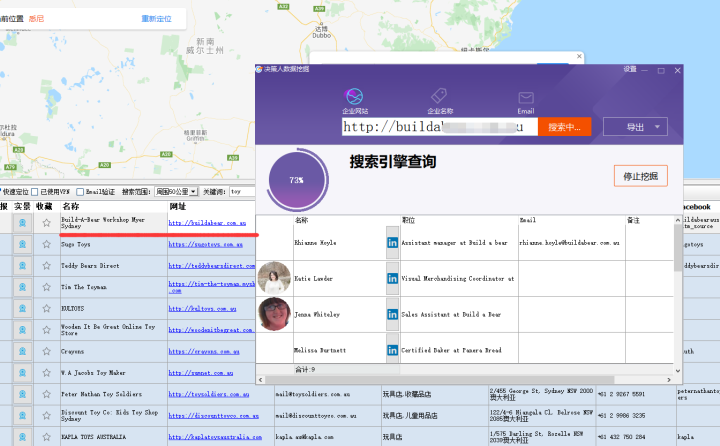Open street view for Peter Nathan Toy Soldiers
Screen dimensions: 720x446
[22, 394]
